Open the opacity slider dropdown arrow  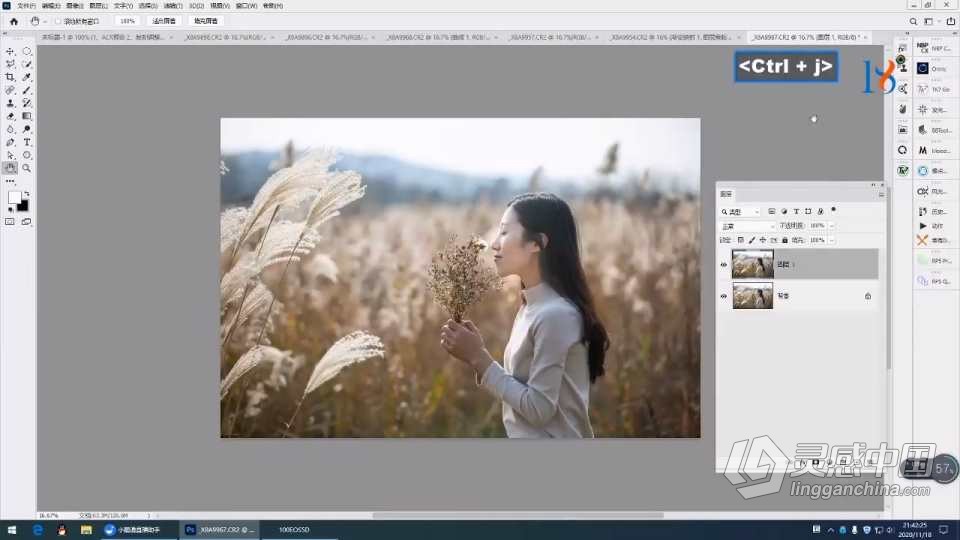[831, 226]
